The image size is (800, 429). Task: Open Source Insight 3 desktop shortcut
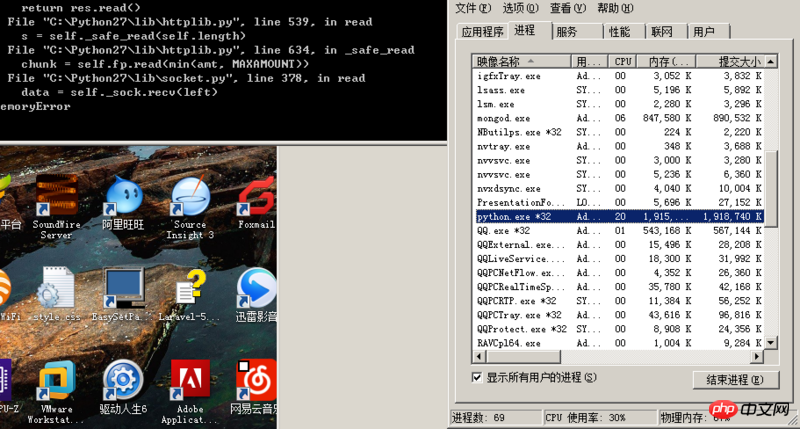pos(190,207)
